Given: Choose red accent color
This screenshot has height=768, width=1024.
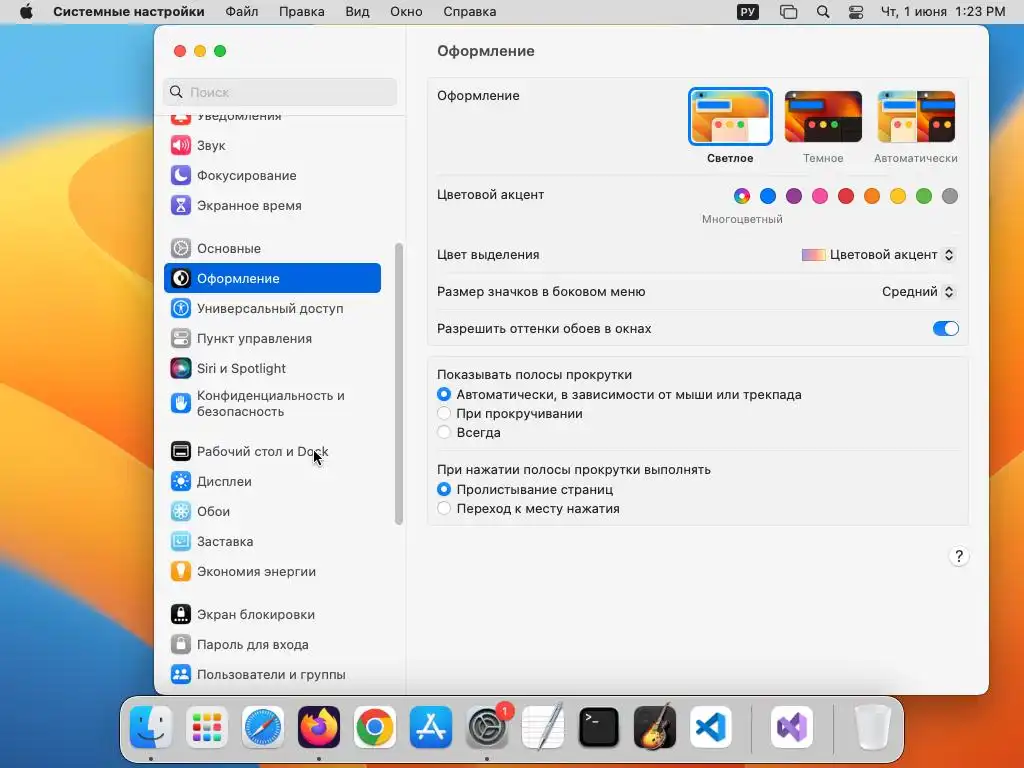Looking at the screenshot, I should pyautogui.click(x=846, y=196).
